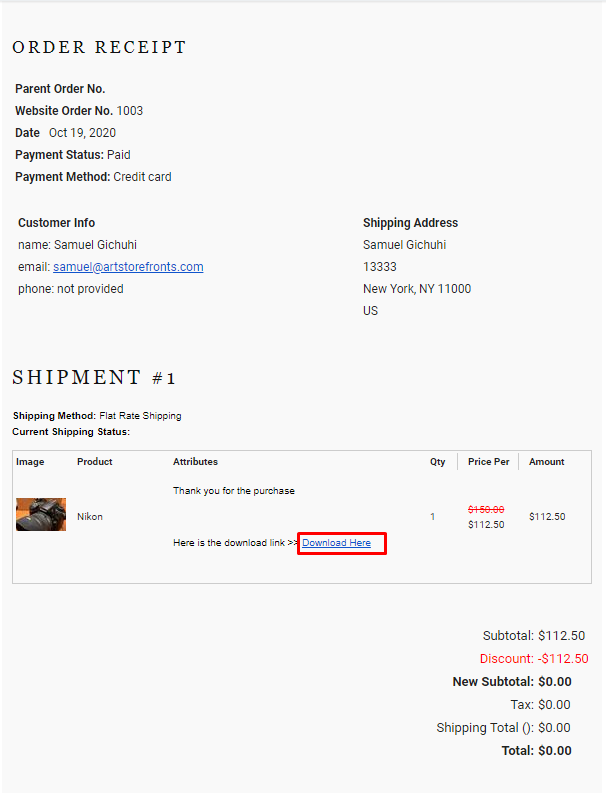Viewport: 606px width, 793px height.
Task: Click the Website Order No. 1003 text
Action: click(79, 111)
